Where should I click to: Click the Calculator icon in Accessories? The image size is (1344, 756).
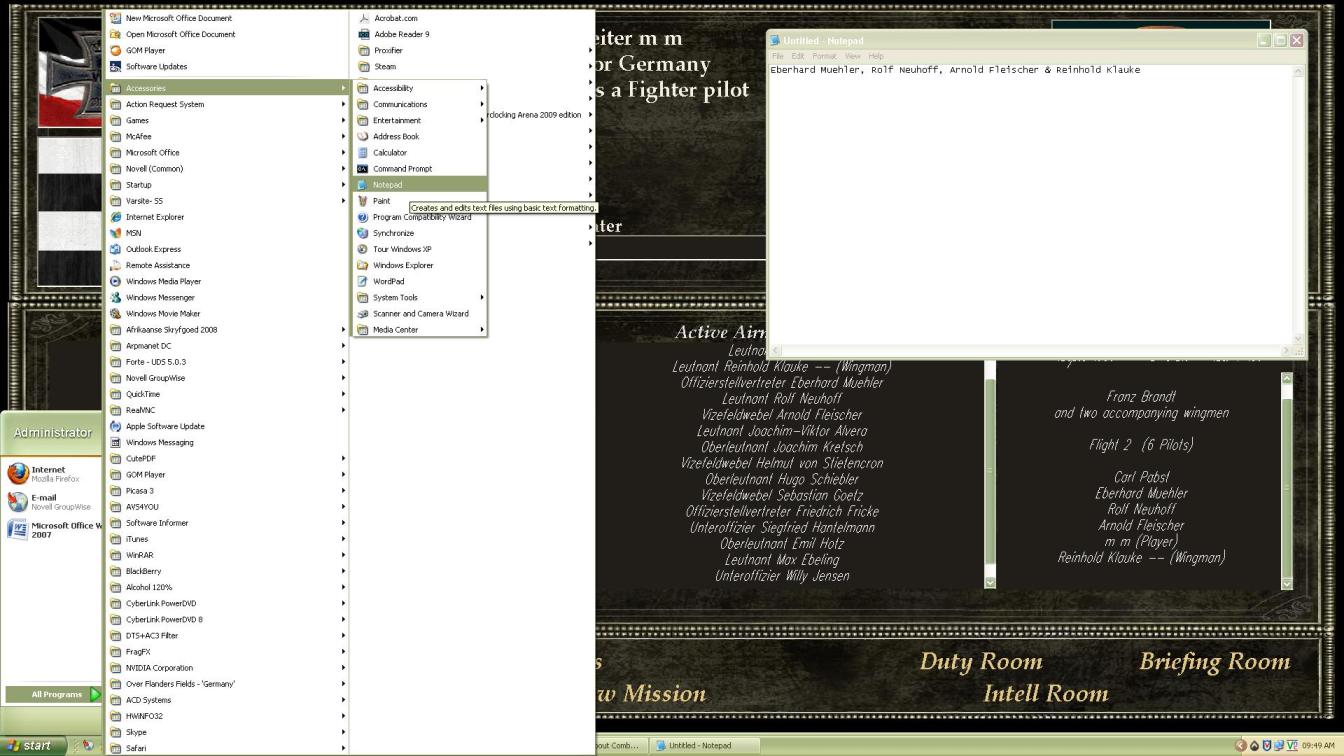[x=363, y=153]
